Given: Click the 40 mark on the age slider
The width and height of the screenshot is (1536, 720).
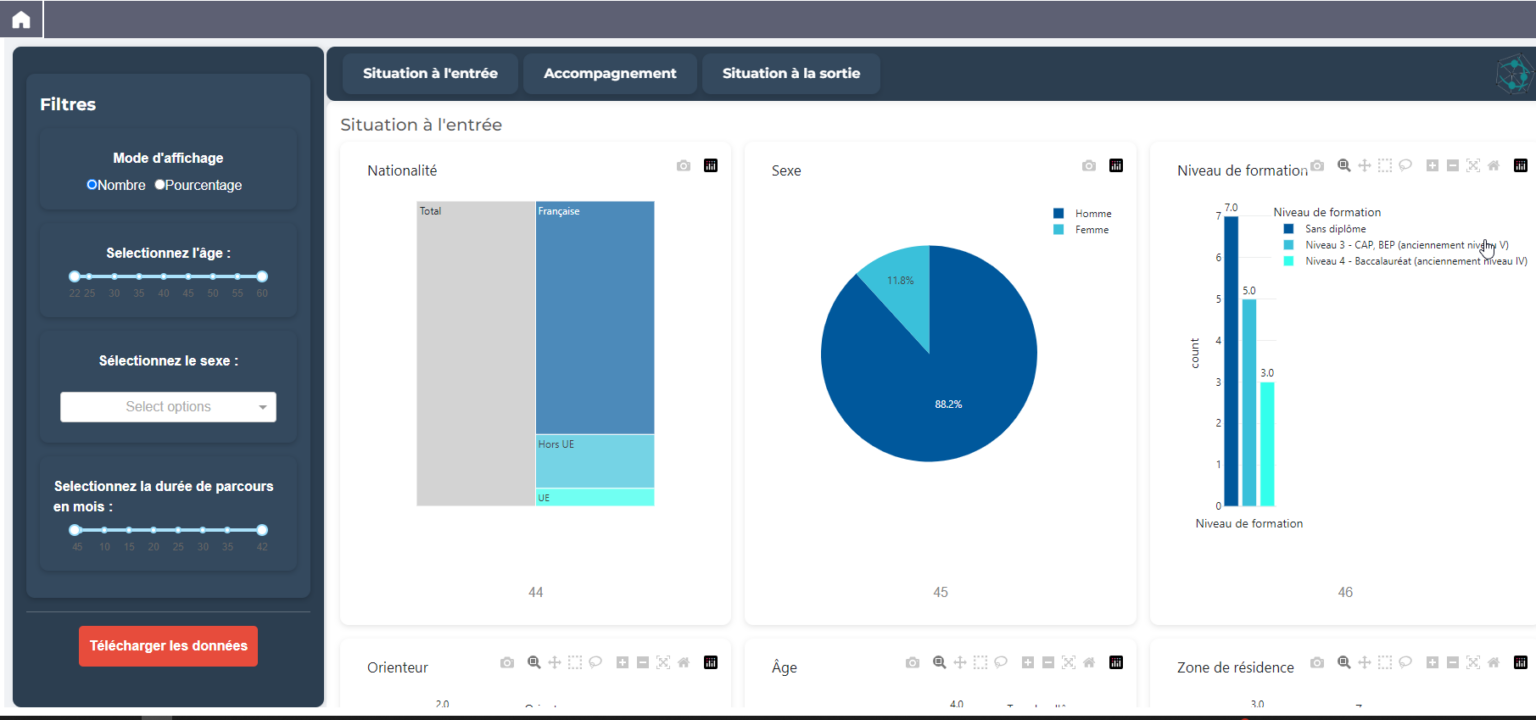Looking at the screenshot, I should pyautogui.click(x=163, y=277).
